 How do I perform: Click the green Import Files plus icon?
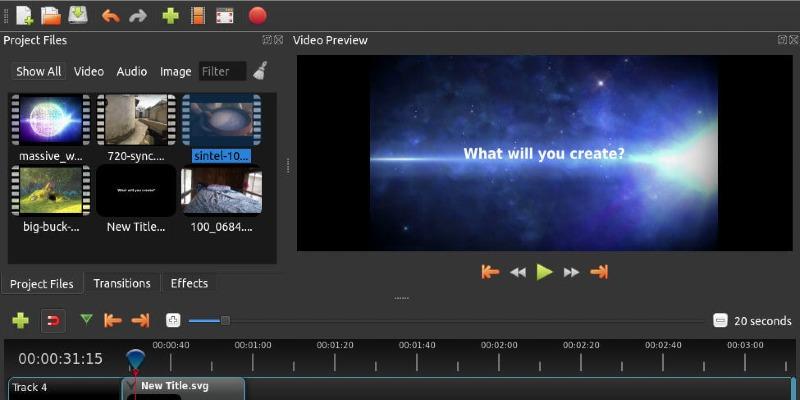pyautogui.click(x=170, y=15)
